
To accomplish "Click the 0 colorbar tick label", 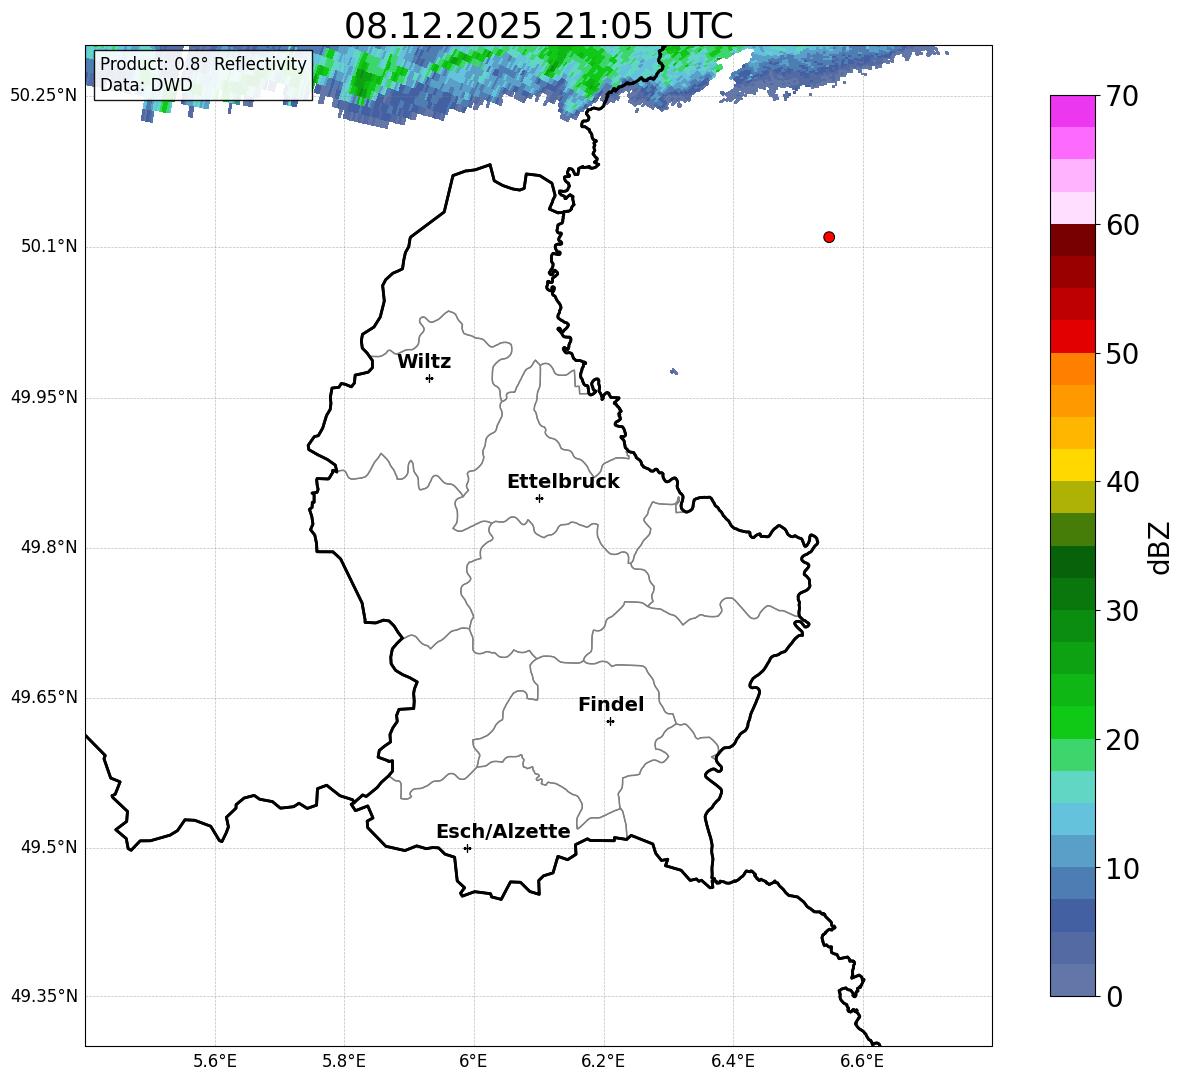I will 1114,996.
